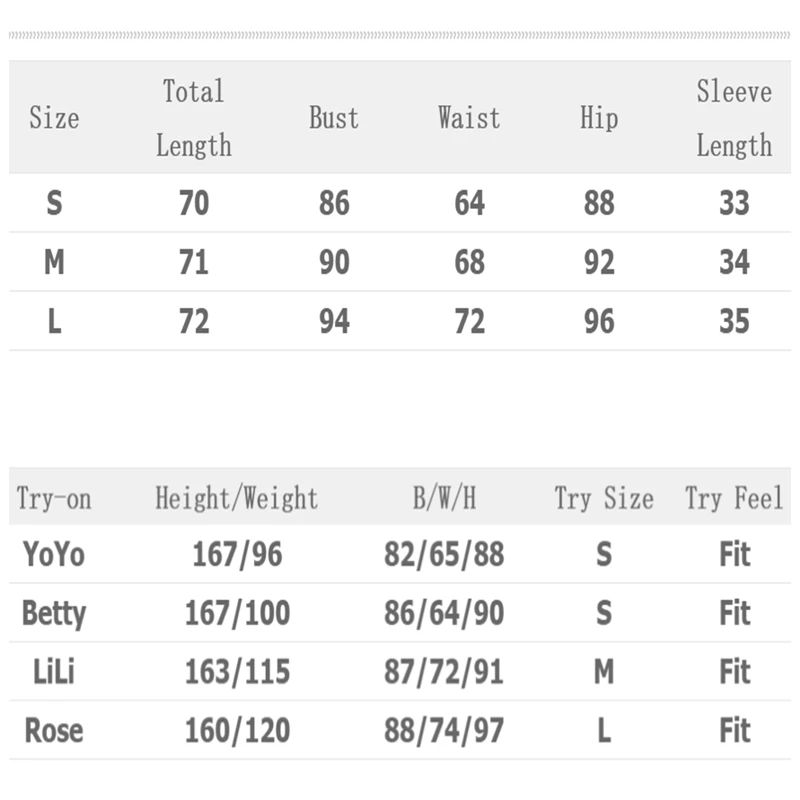Screen dimensions: 800x800
Task: Click the Try Feel column header
Action: (734, 498)
